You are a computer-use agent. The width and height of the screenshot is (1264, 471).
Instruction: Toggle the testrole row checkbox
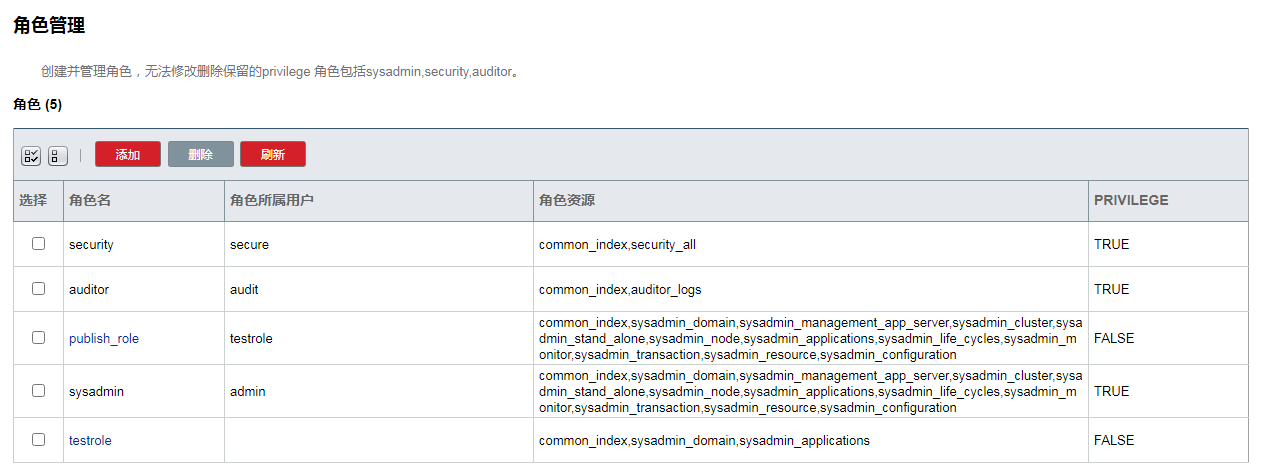pyautogui.click(x=39, y=439)
